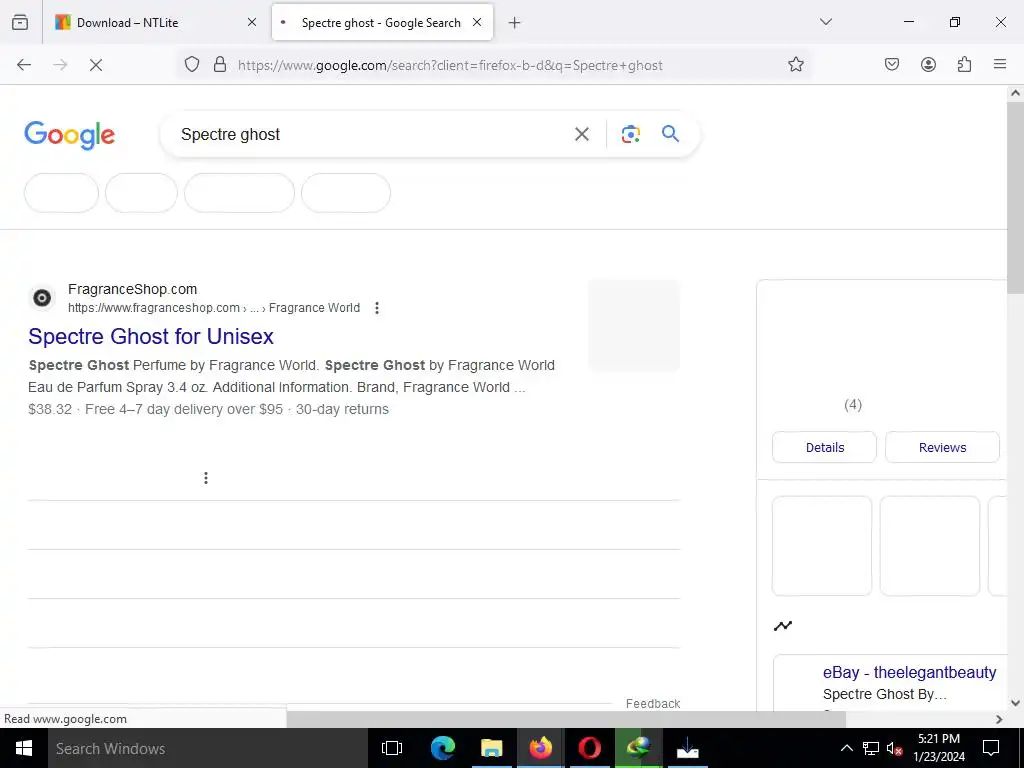Viewport: 1024px width, 768px height.
Task: Clear the search query with X
Action: tap(581, 135)
